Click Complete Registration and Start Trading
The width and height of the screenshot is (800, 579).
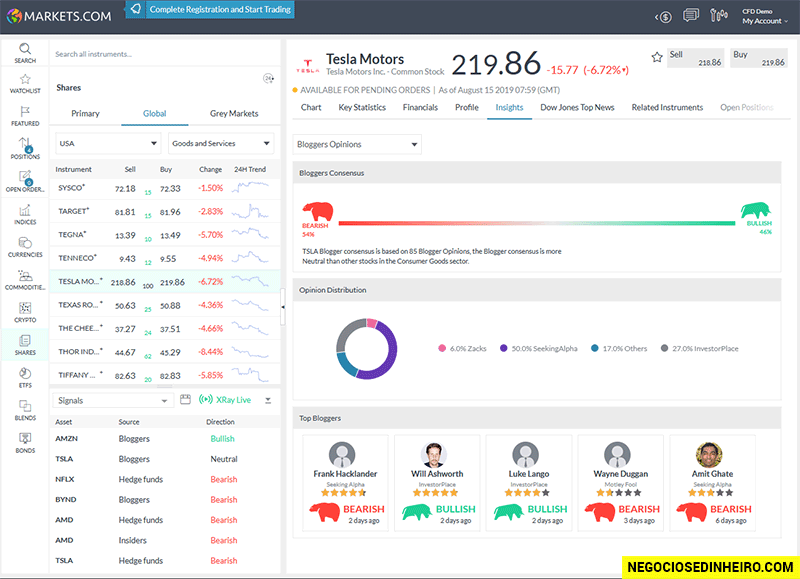pyautogui.click(x=210, y=9)
